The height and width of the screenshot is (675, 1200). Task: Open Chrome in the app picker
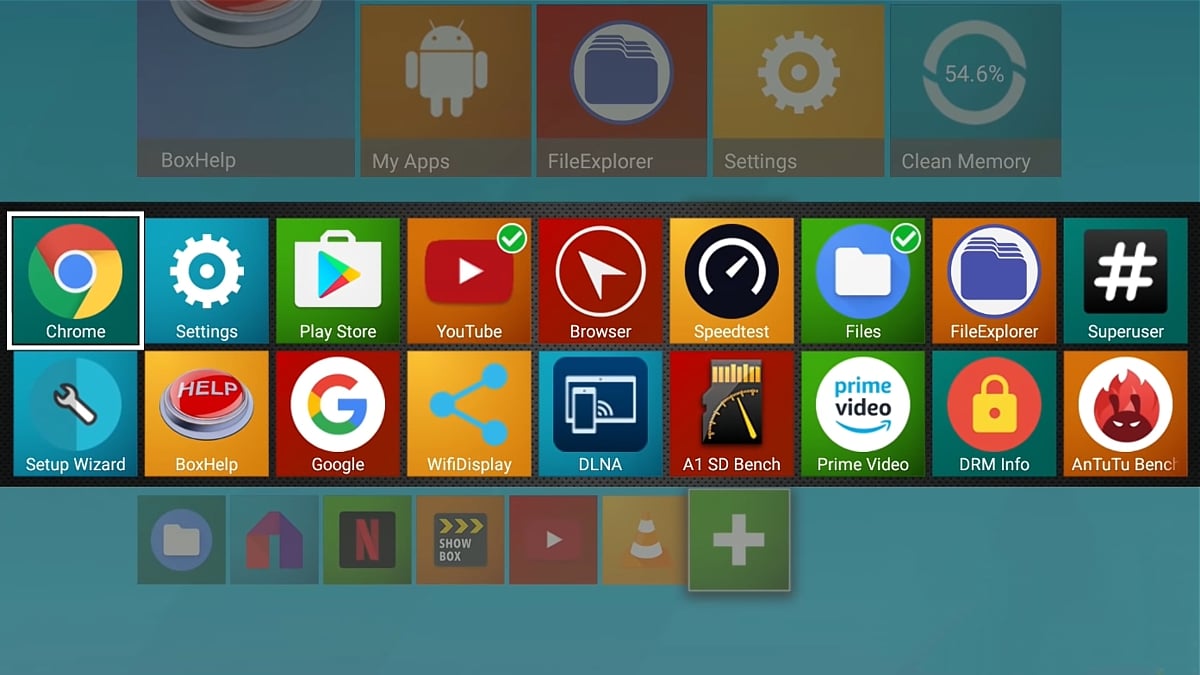(76, 281)
